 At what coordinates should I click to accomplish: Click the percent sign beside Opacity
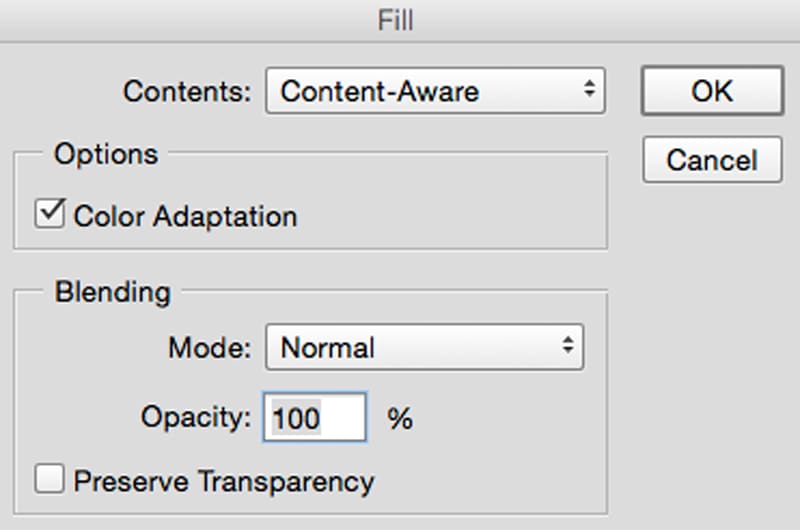pyautogui.click(x=400, y=418)
